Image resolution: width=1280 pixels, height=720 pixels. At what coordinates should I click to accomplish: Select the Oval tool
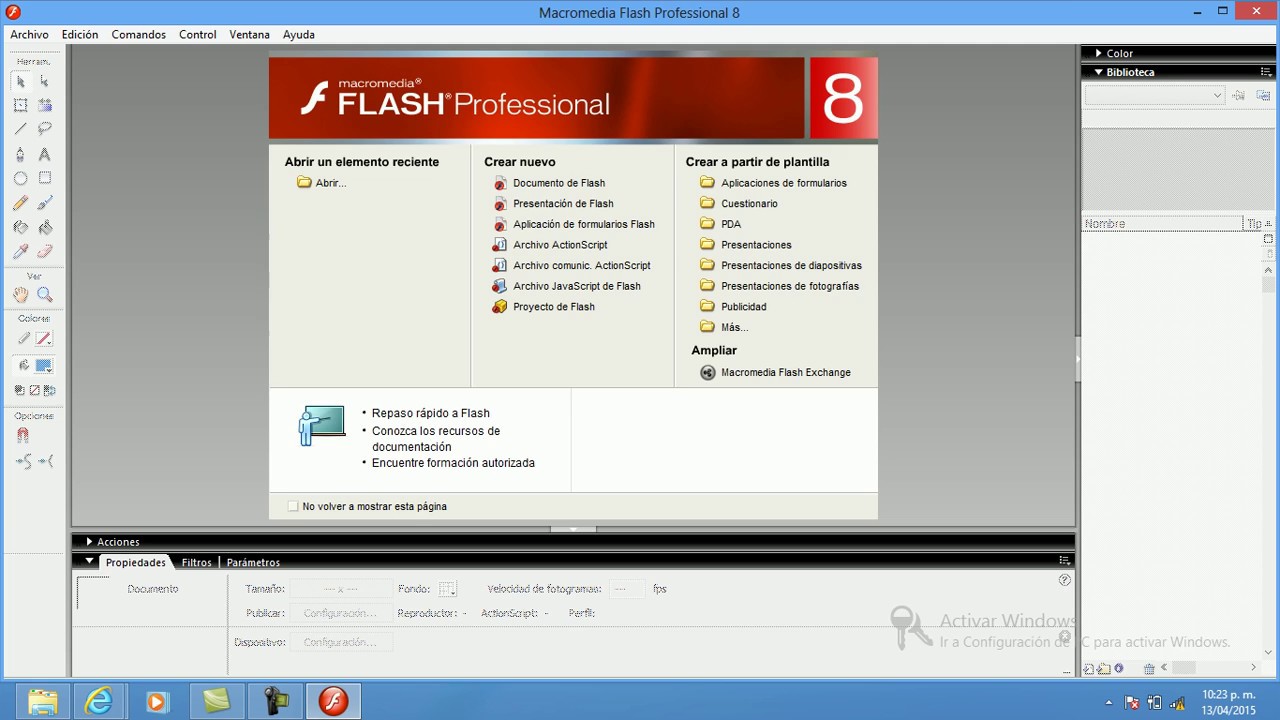(20, 178)
